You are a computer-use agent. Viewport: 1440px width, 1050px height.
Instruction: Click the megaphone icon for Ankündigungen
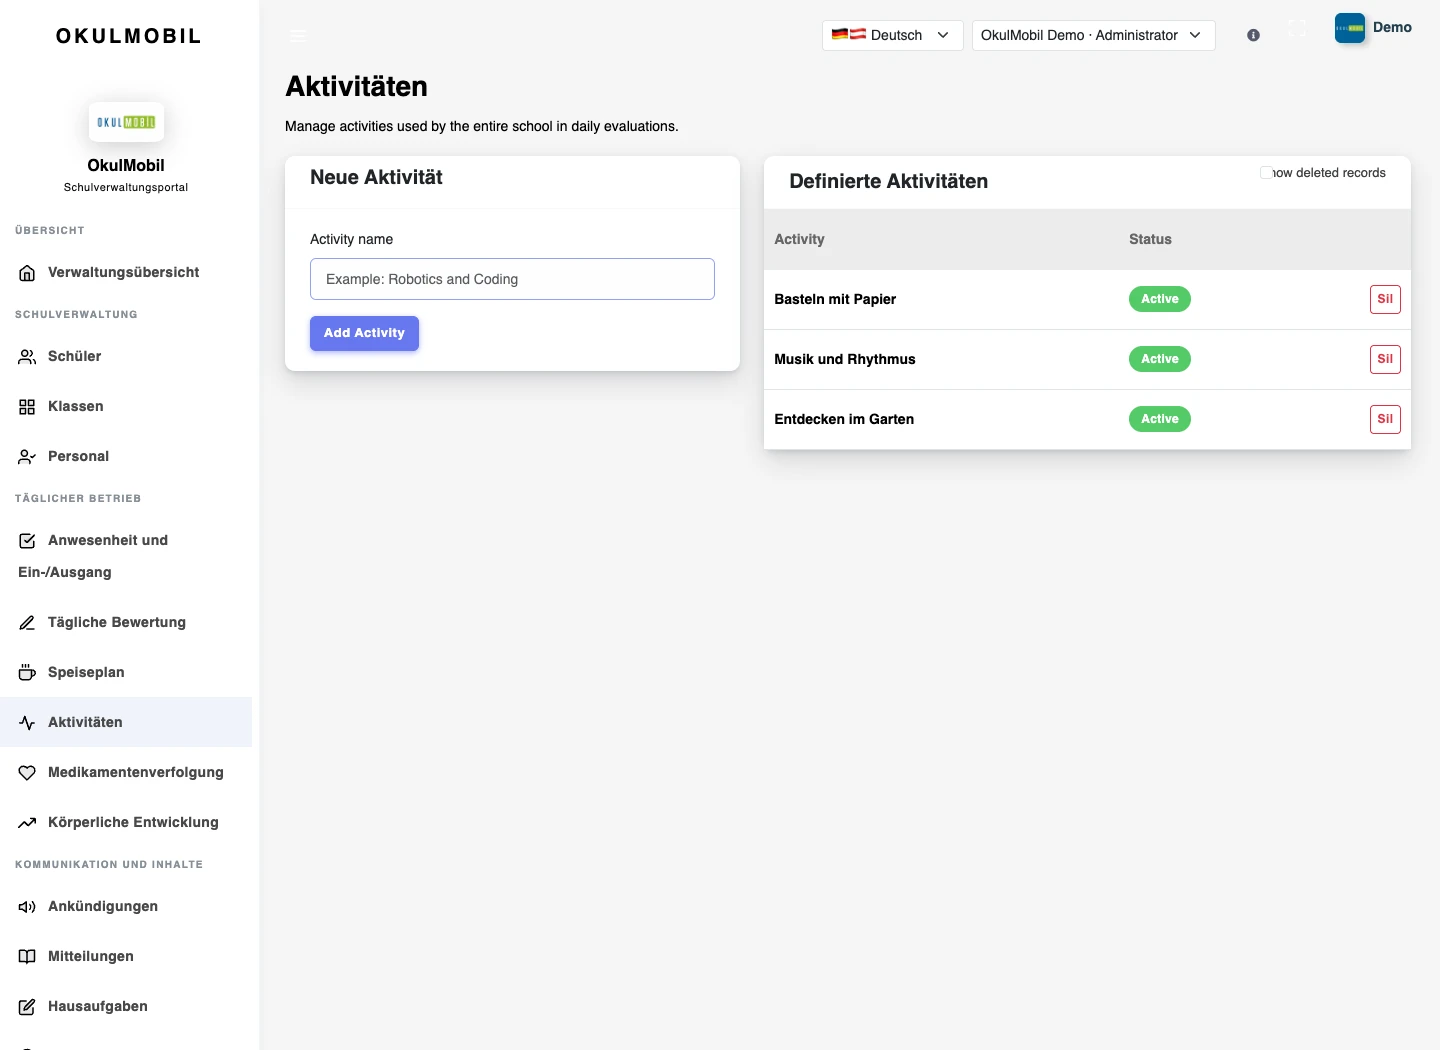pyautogui.click(x=27, y=907)
